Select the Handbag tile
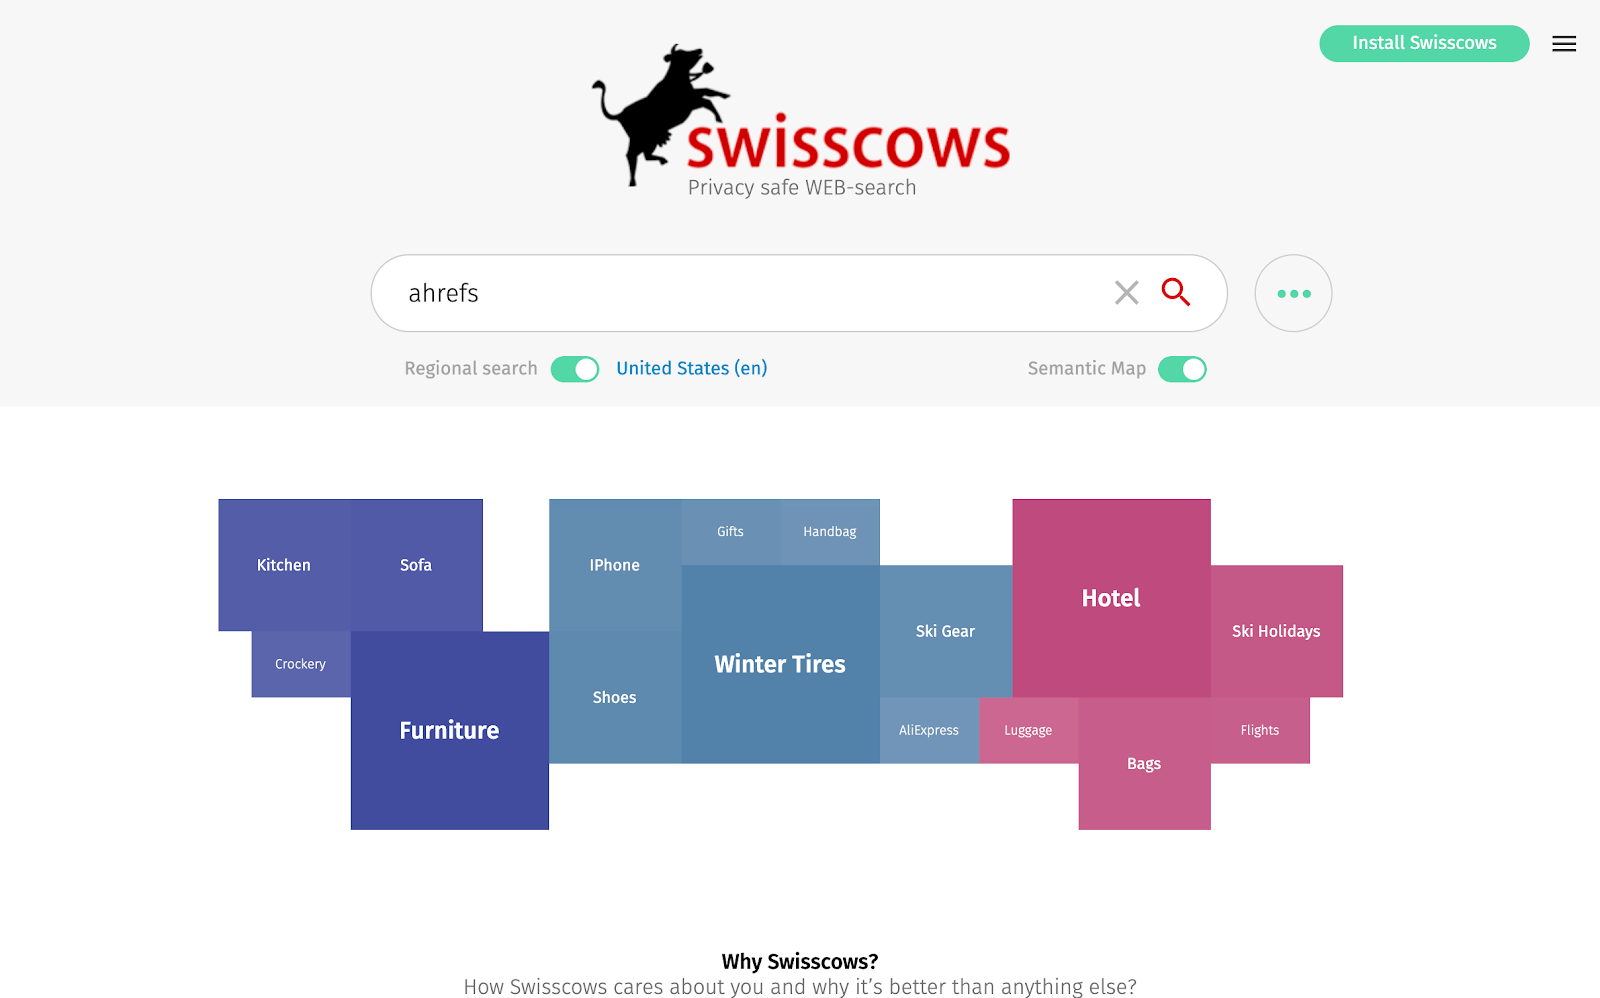This screenshot has width=1600, height=998. click(x=830, y=532)
